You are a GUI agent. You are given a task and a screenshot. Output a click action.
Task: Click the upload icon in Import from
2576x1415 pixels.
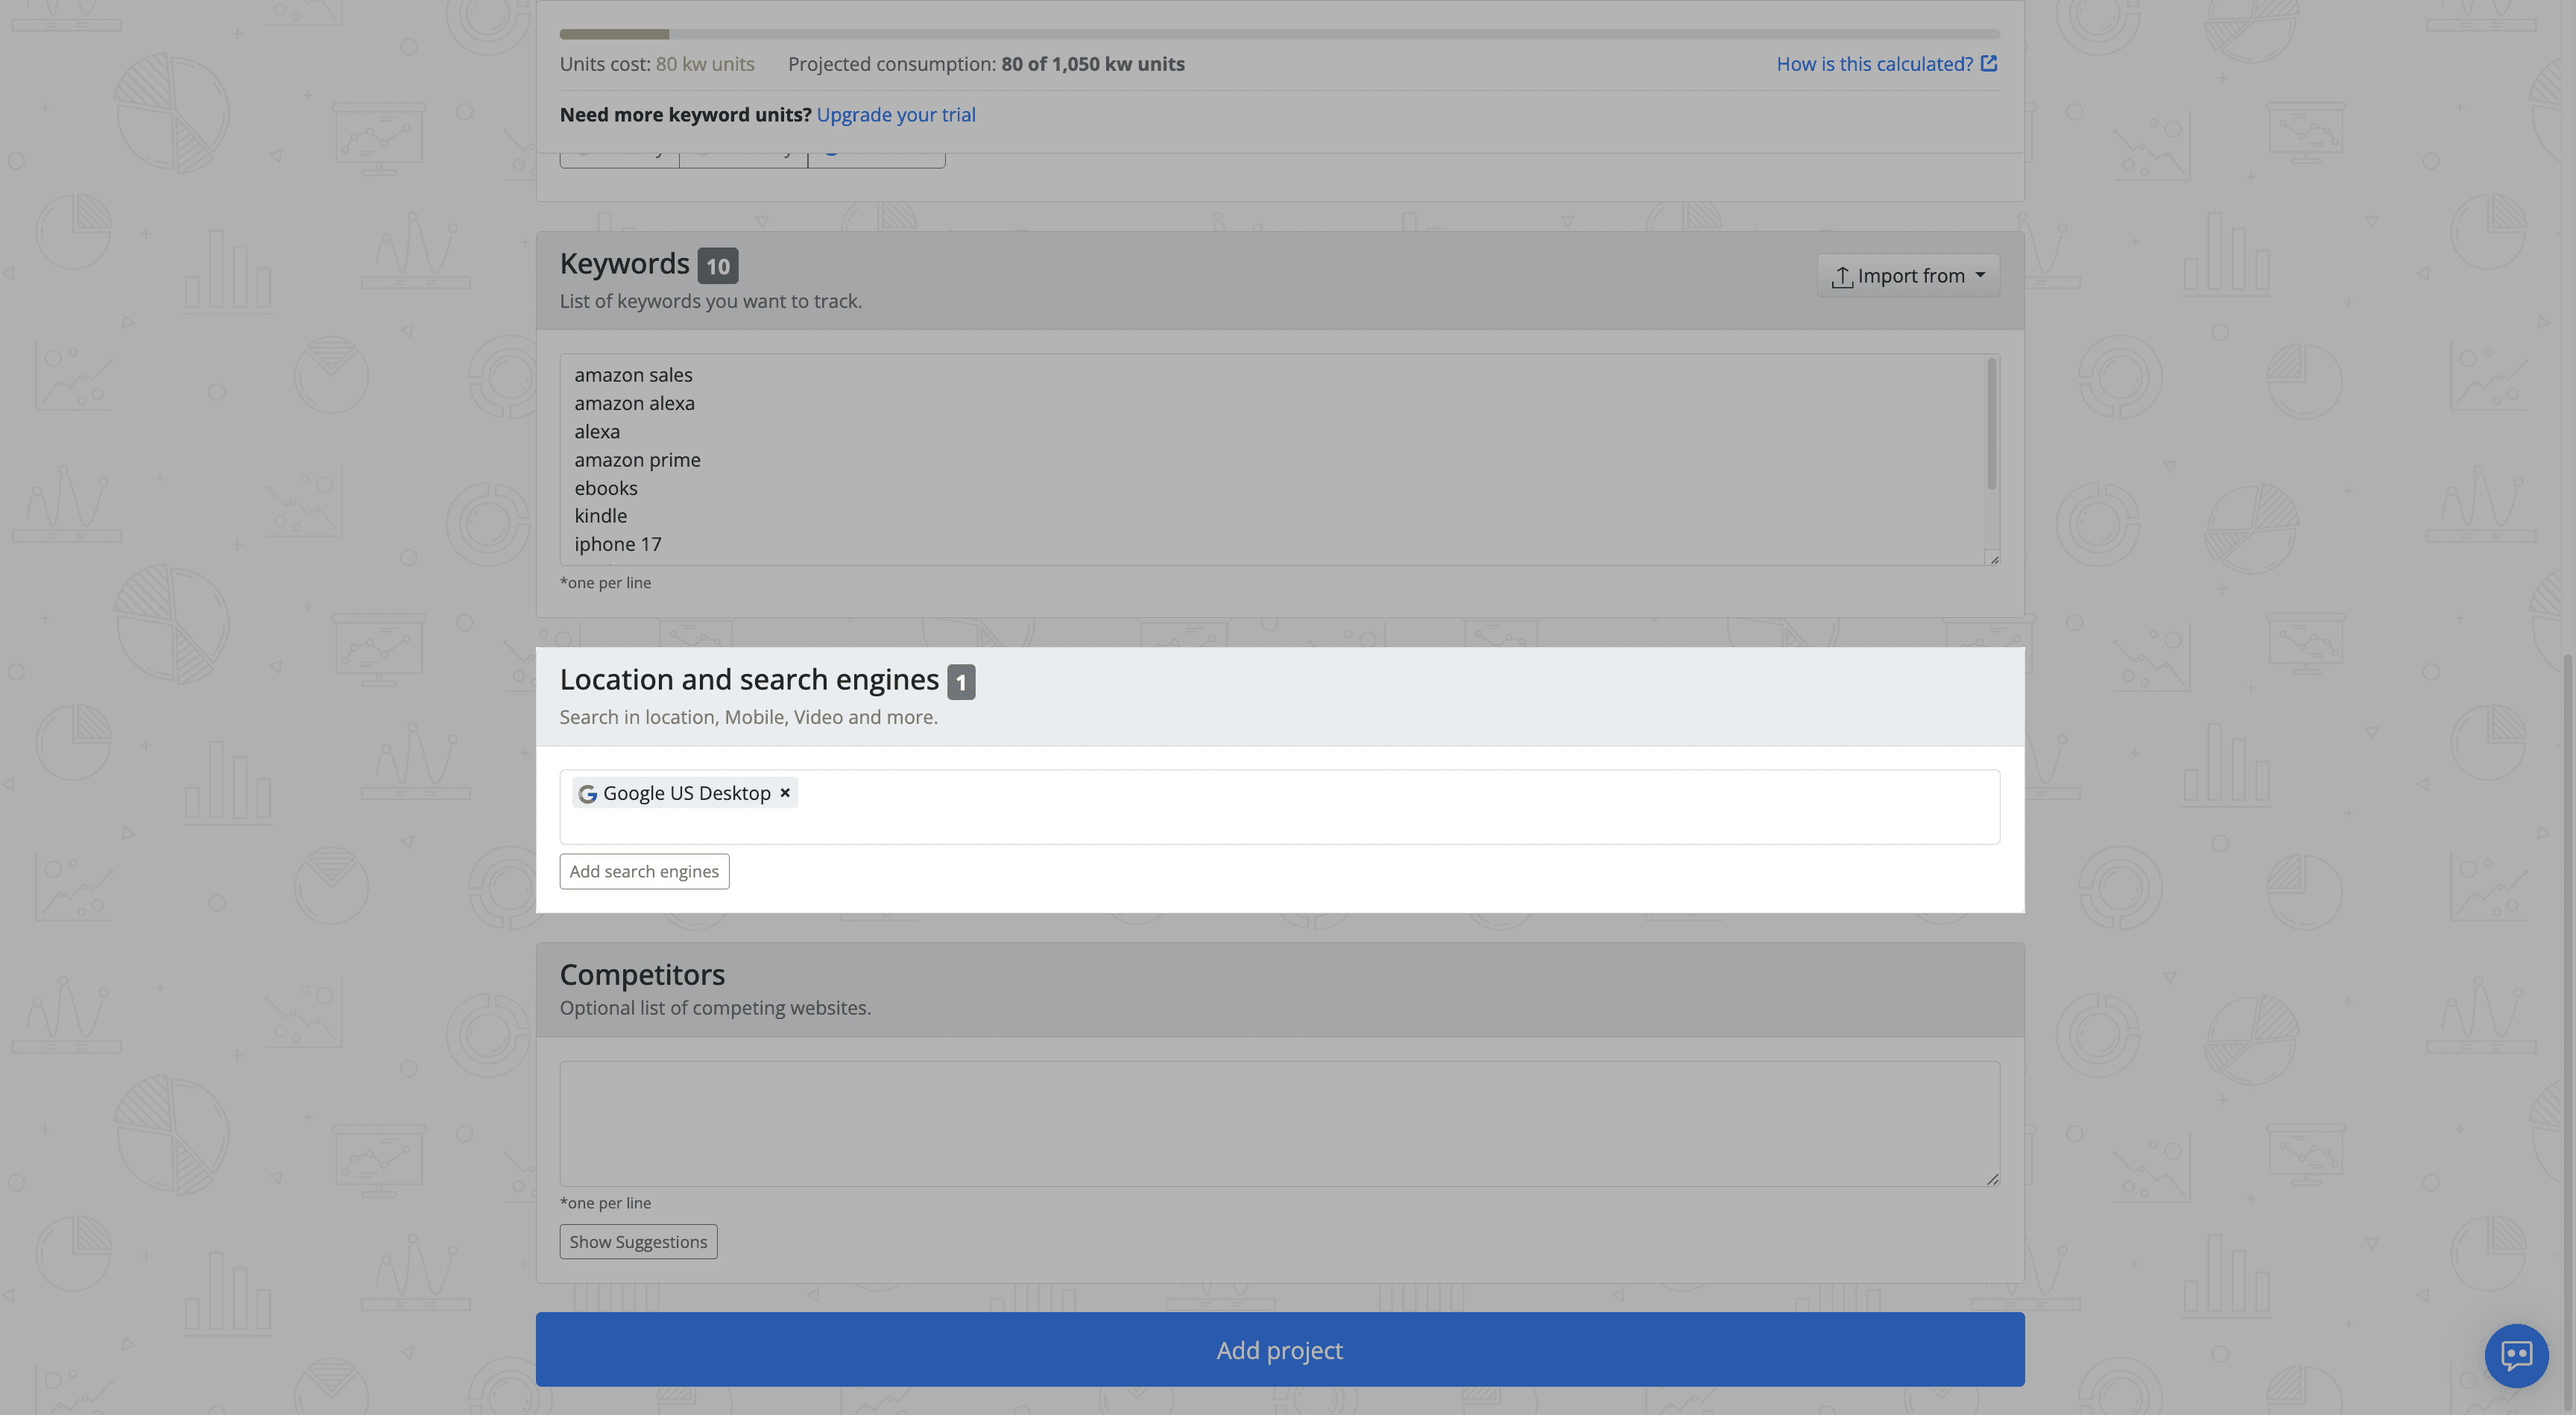1841,277
